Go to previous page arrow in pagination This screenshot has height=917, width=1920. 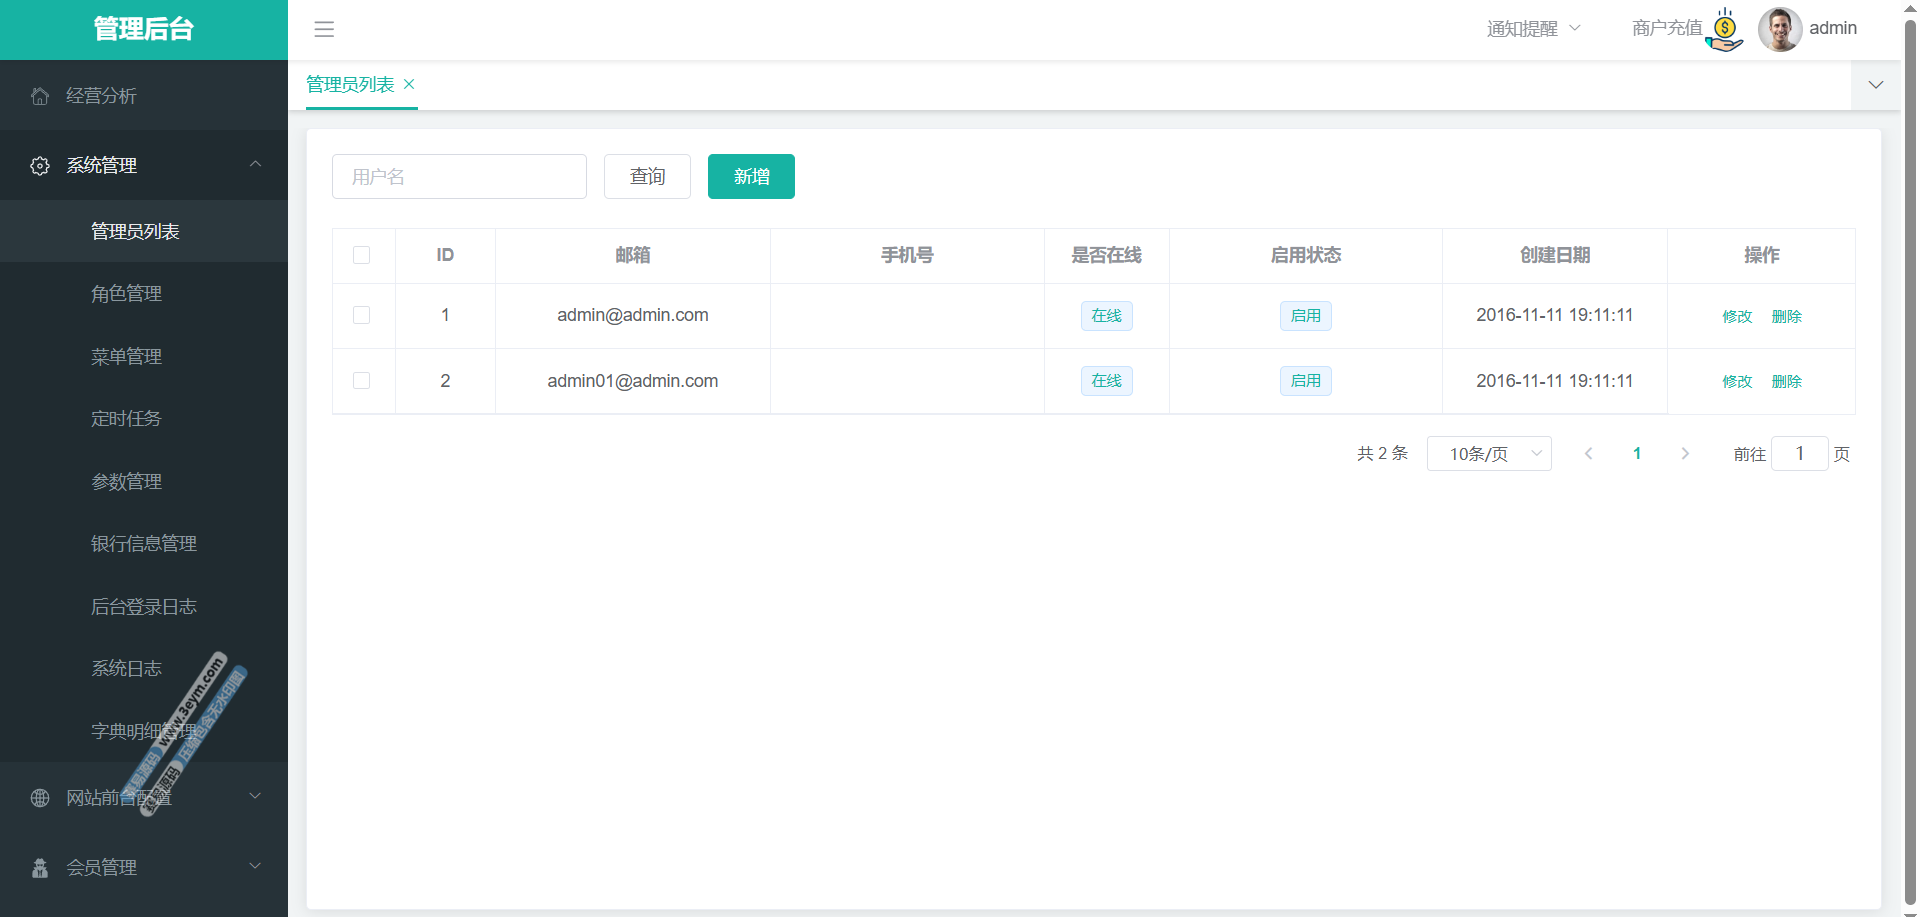pos(1588,454)
